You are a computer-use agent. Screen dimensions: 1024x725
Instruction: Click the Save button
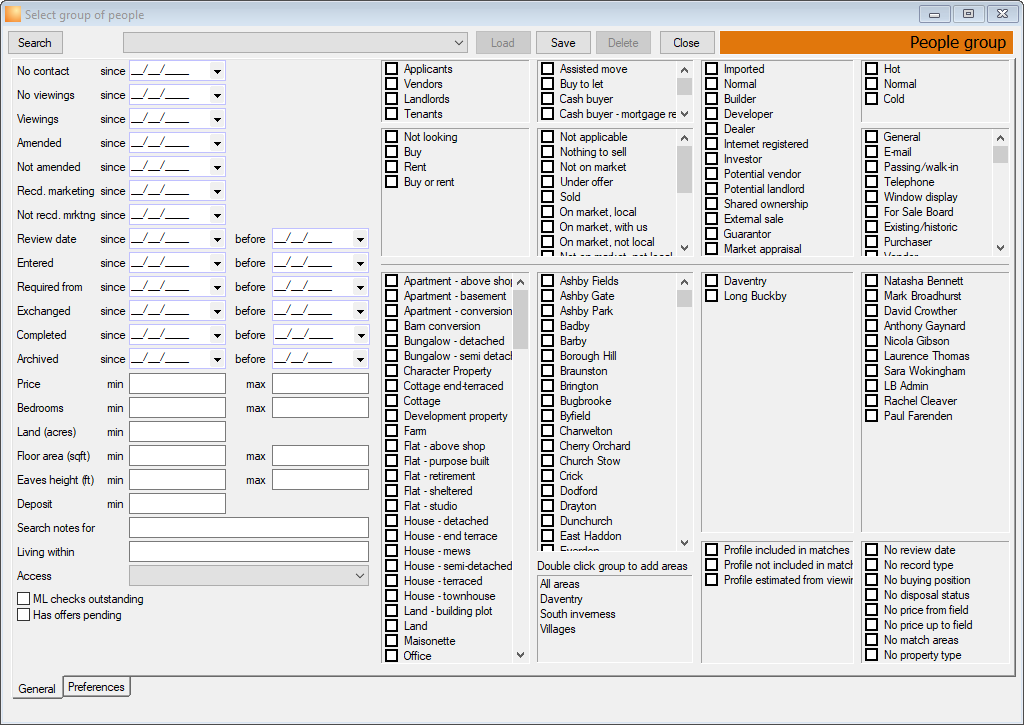coord(563,43)
